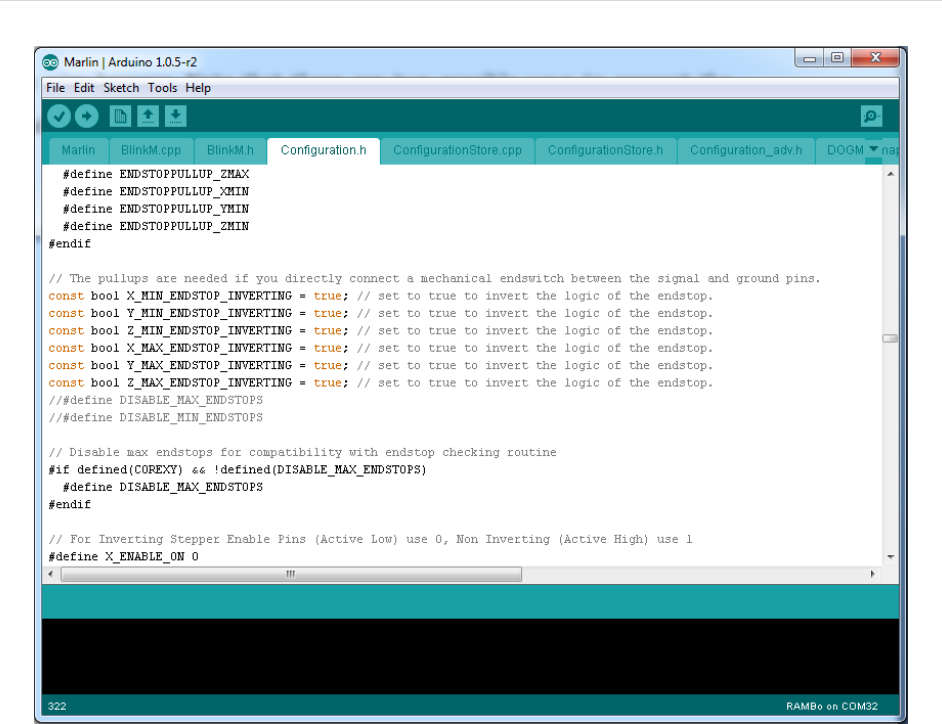Click 'true' on the Z_MIN_ENDSTOP_INVERTING line
The width and height of the screenshot is (942, 724).
point(327,331)
